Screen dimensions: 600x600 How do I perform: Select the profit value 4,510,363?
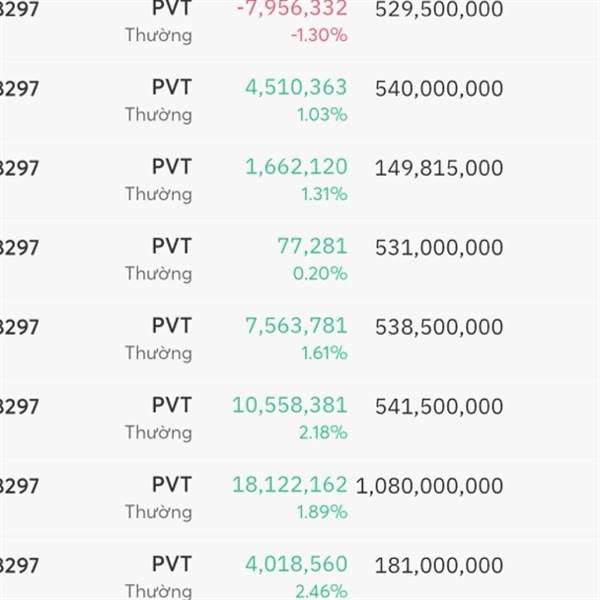pyautogui.click(x=296, y=87)
